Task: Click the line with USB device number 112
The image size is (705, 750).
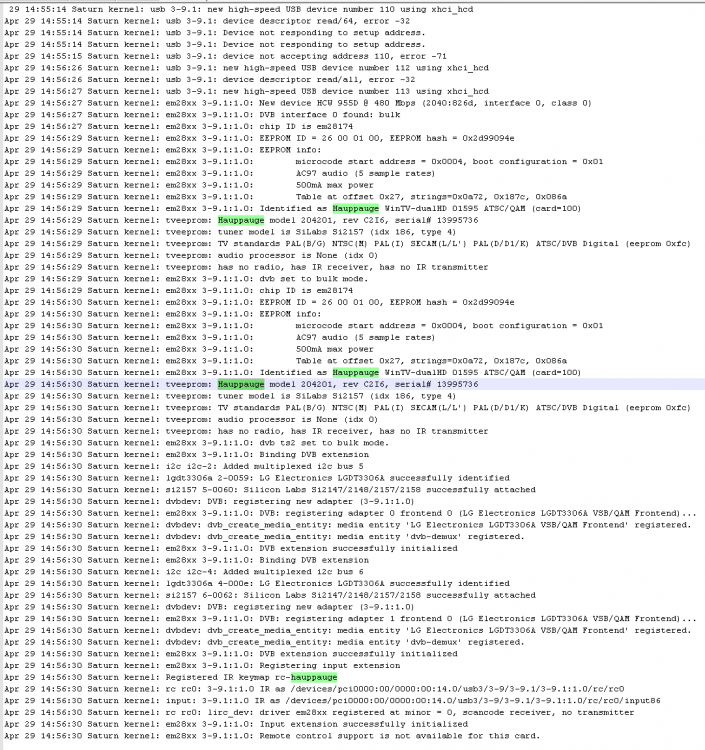Action: 246,68
